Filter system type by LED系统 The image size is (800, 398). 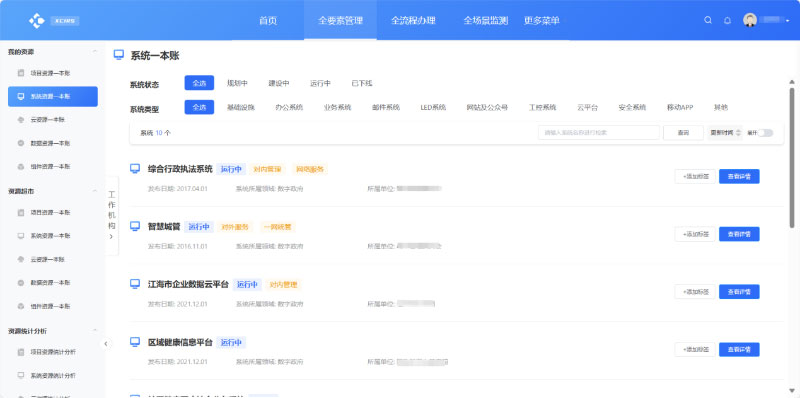[x=433, y=107]
